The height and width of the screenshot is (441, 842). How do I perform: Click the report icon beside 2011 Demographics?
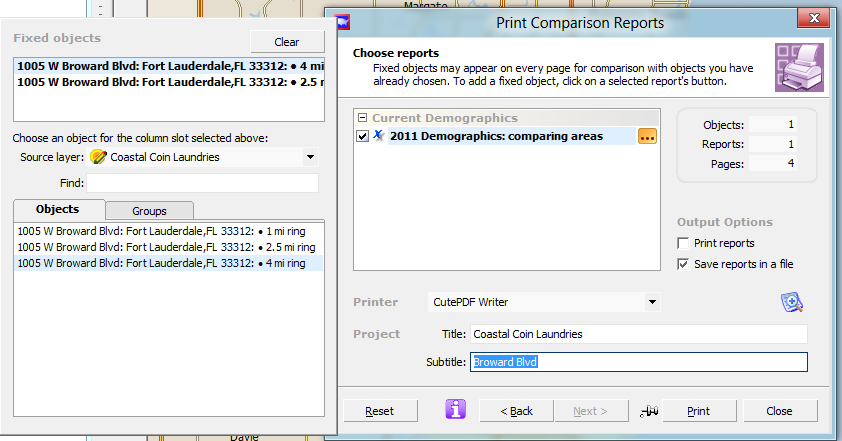tap(379, 136)
